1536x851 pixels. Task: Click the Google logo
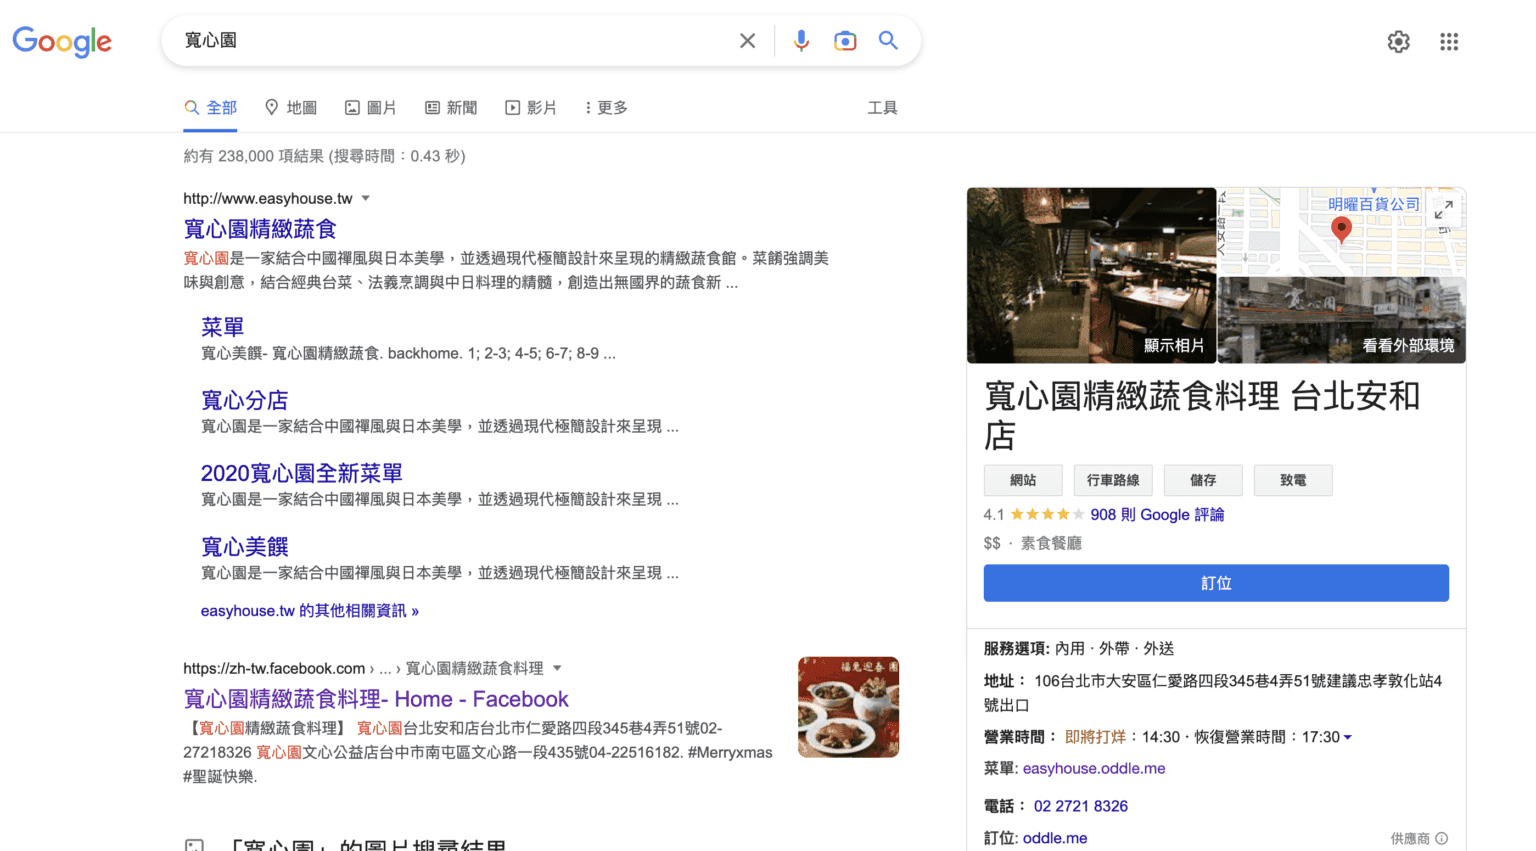[x=62, y=42]
